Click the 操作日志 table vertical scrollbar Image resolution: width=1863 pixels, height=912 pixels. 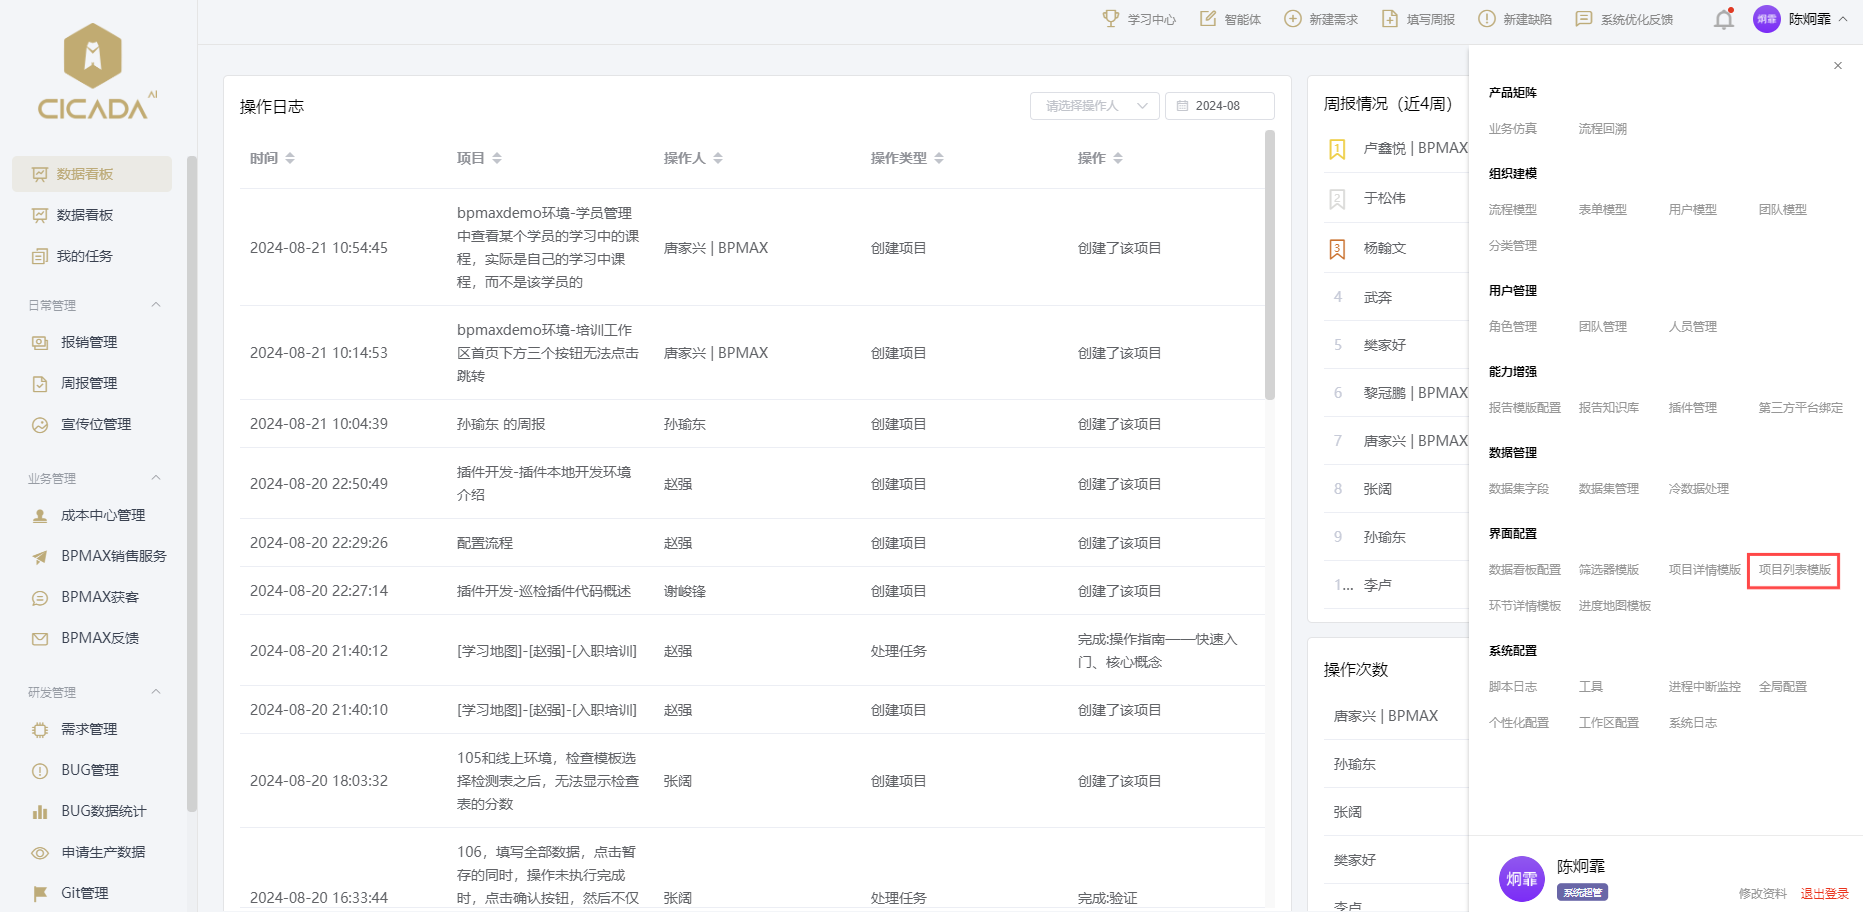pyautogui.click(x=1270, y=265)
